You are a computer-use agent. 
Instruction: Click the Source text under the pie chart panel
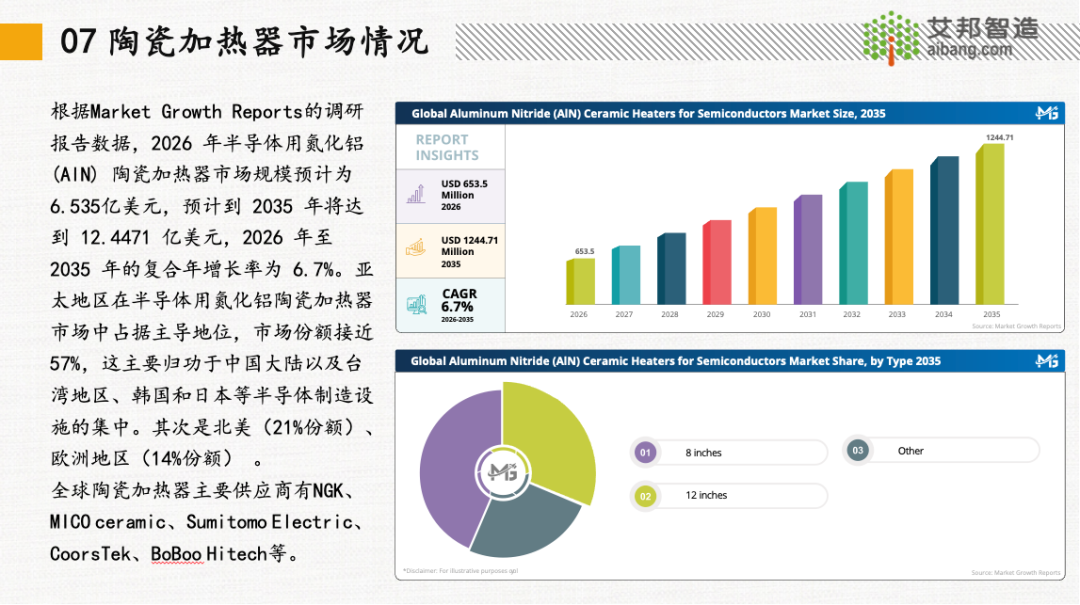(1016, 573)
